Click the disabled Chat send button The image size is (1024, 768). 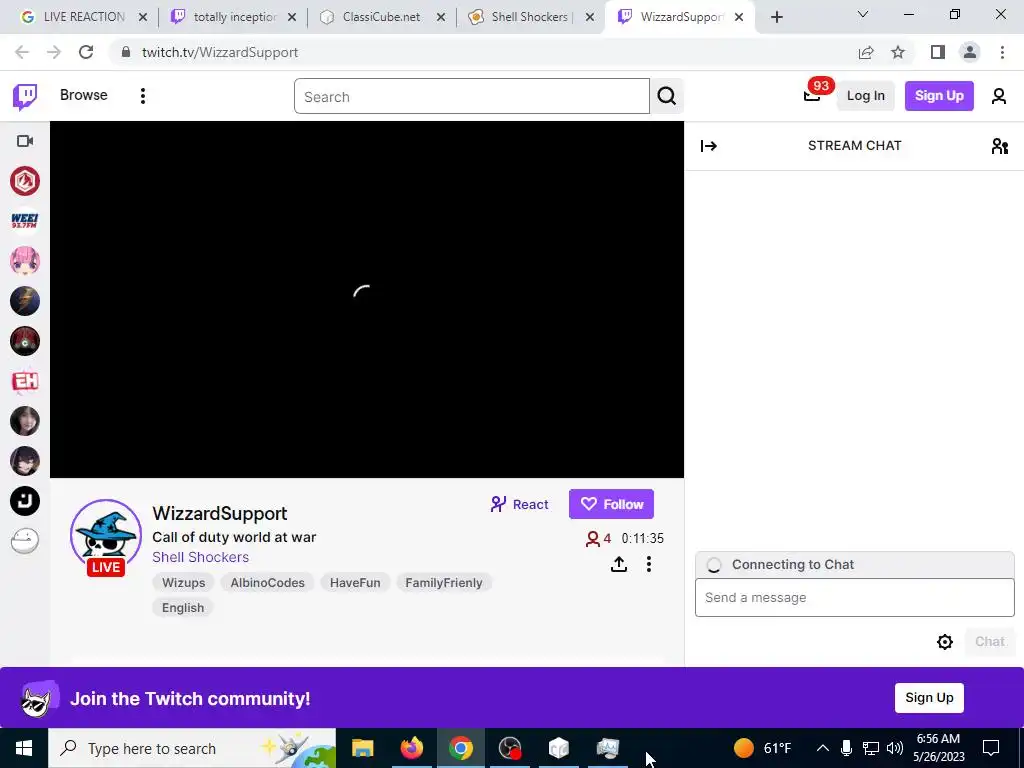tap(989, 641)
